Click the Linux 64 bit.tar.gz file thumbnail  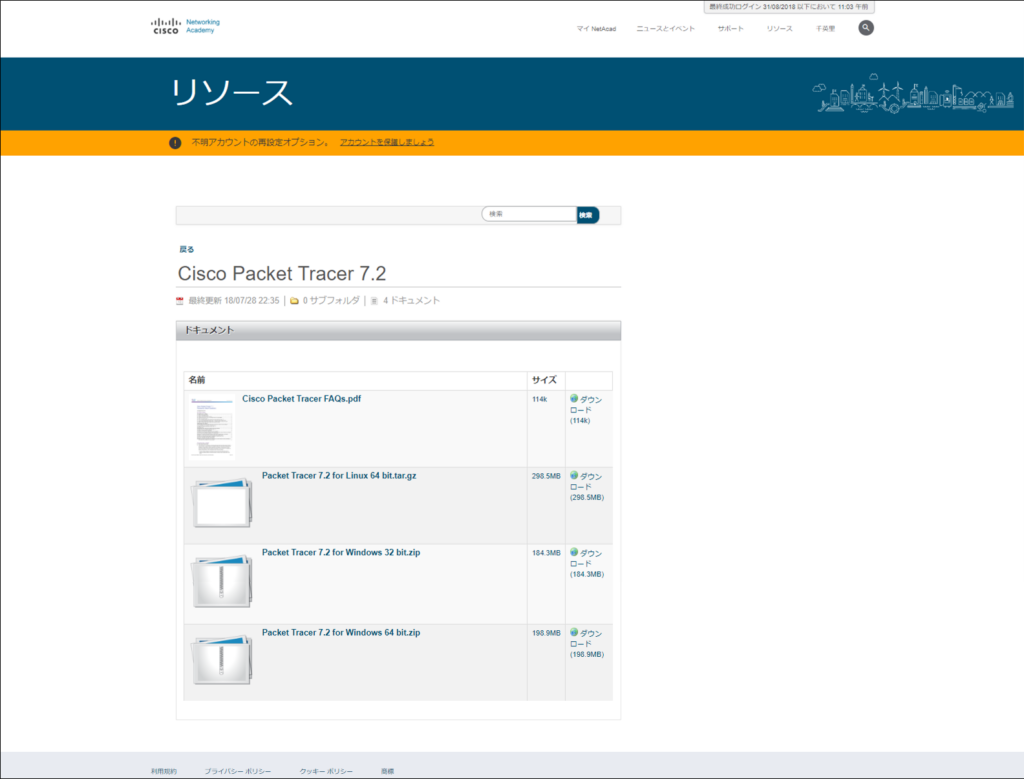pyautogui.click(x=222, y=503)
